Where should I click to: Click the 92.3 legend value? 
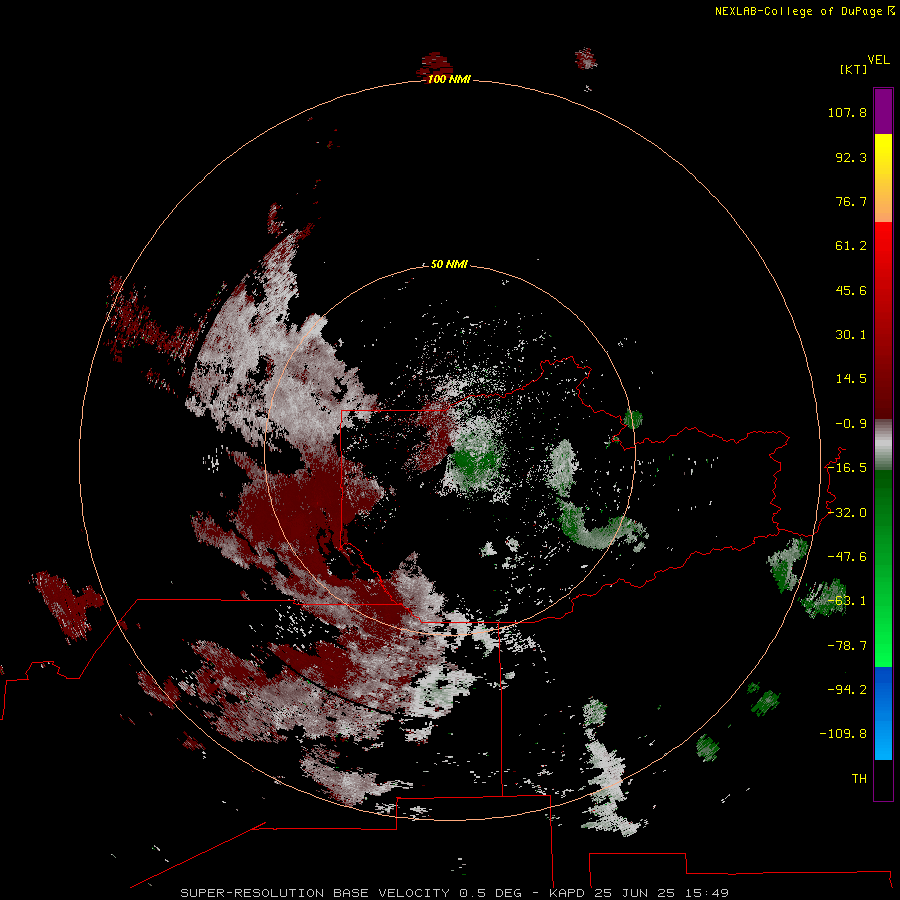(x=851, y=157)
